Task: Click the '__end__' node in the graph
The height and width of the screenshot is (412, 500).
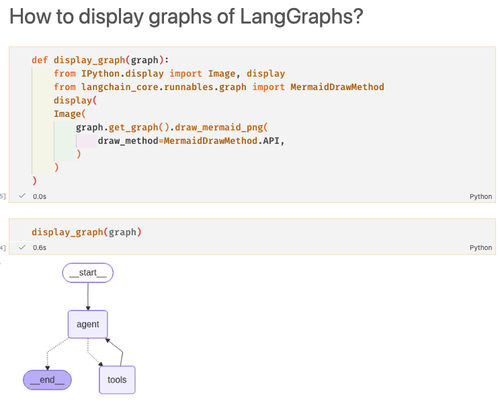Action: 47,380
